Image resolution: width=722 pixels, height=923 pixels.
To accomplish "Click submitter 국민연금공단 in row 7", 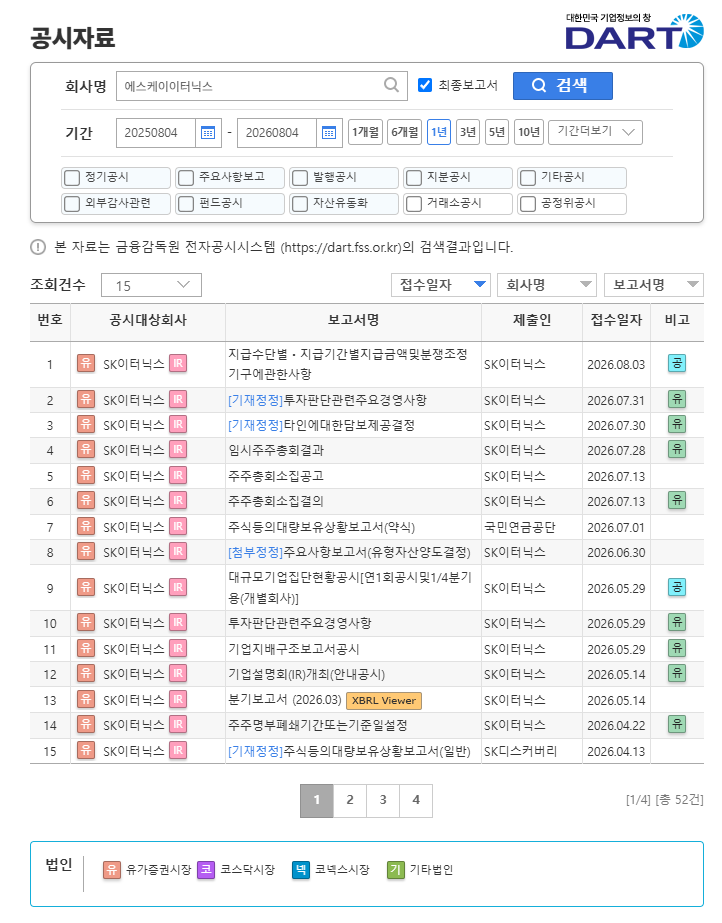I will tap(519, 527).
